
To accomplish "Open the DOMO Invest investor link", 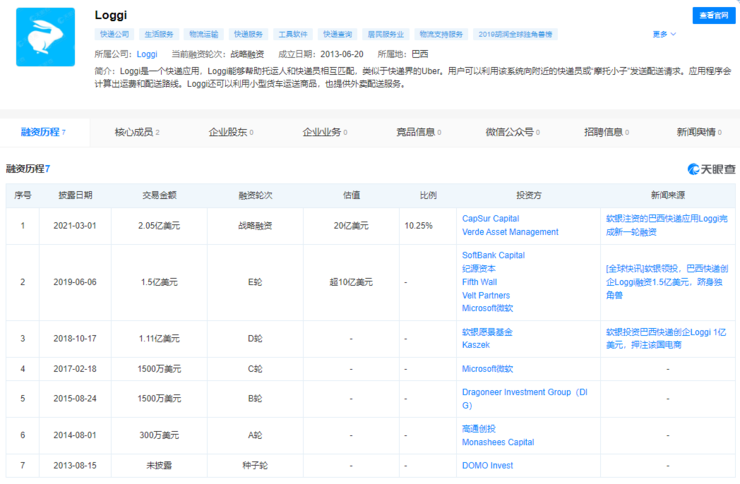I will pyautogui.click(x=487, y=466).
